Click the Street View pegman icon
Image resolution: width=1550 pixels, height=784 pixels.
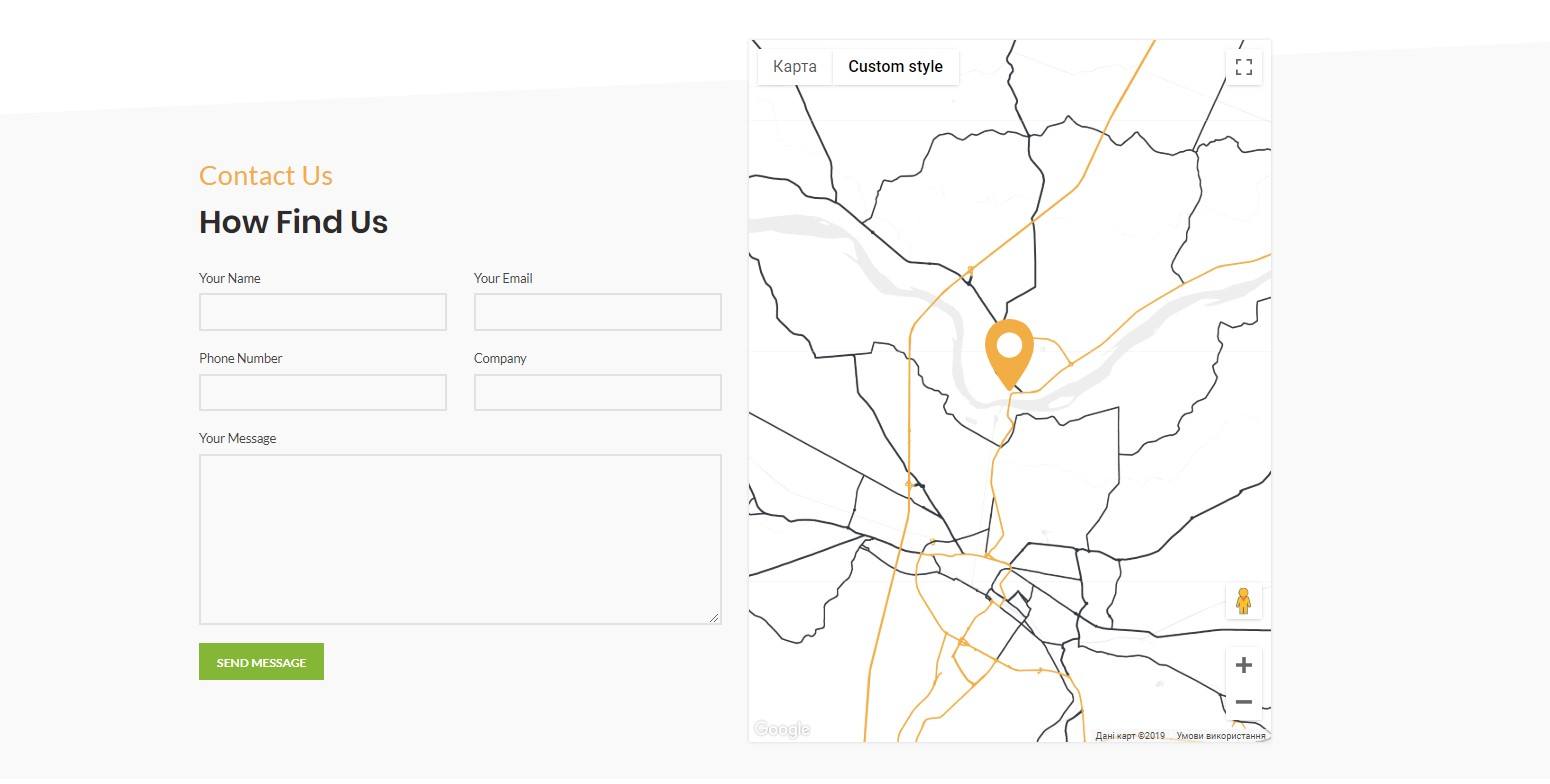click(x=1243, y=601)
